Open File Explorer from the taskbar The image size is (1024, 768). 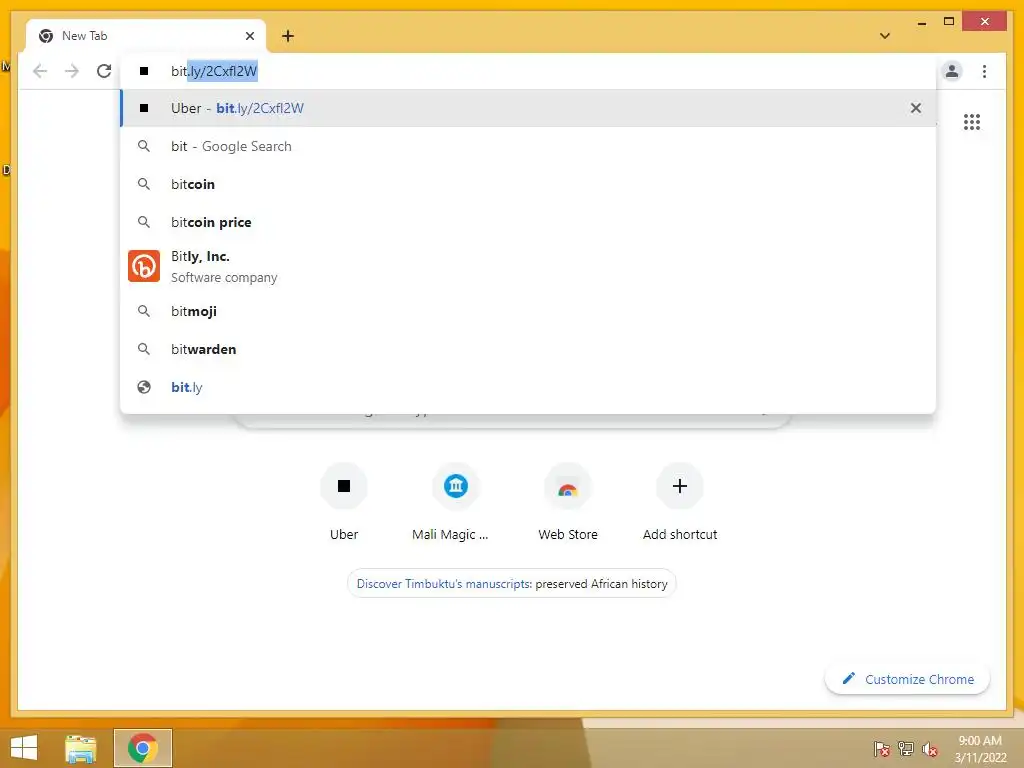(x=81, y=748)
